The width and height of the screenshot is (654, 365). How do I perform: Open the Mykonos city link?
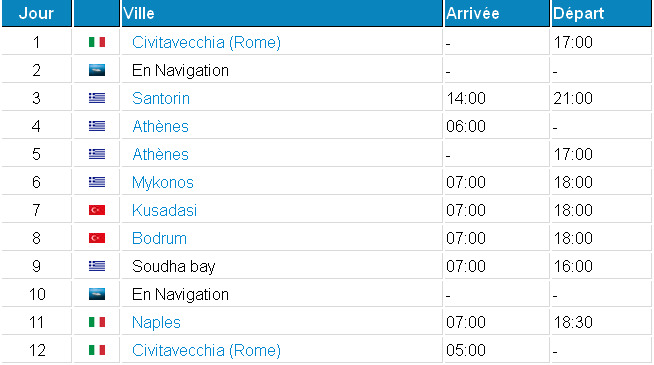(x=163, y=183)
